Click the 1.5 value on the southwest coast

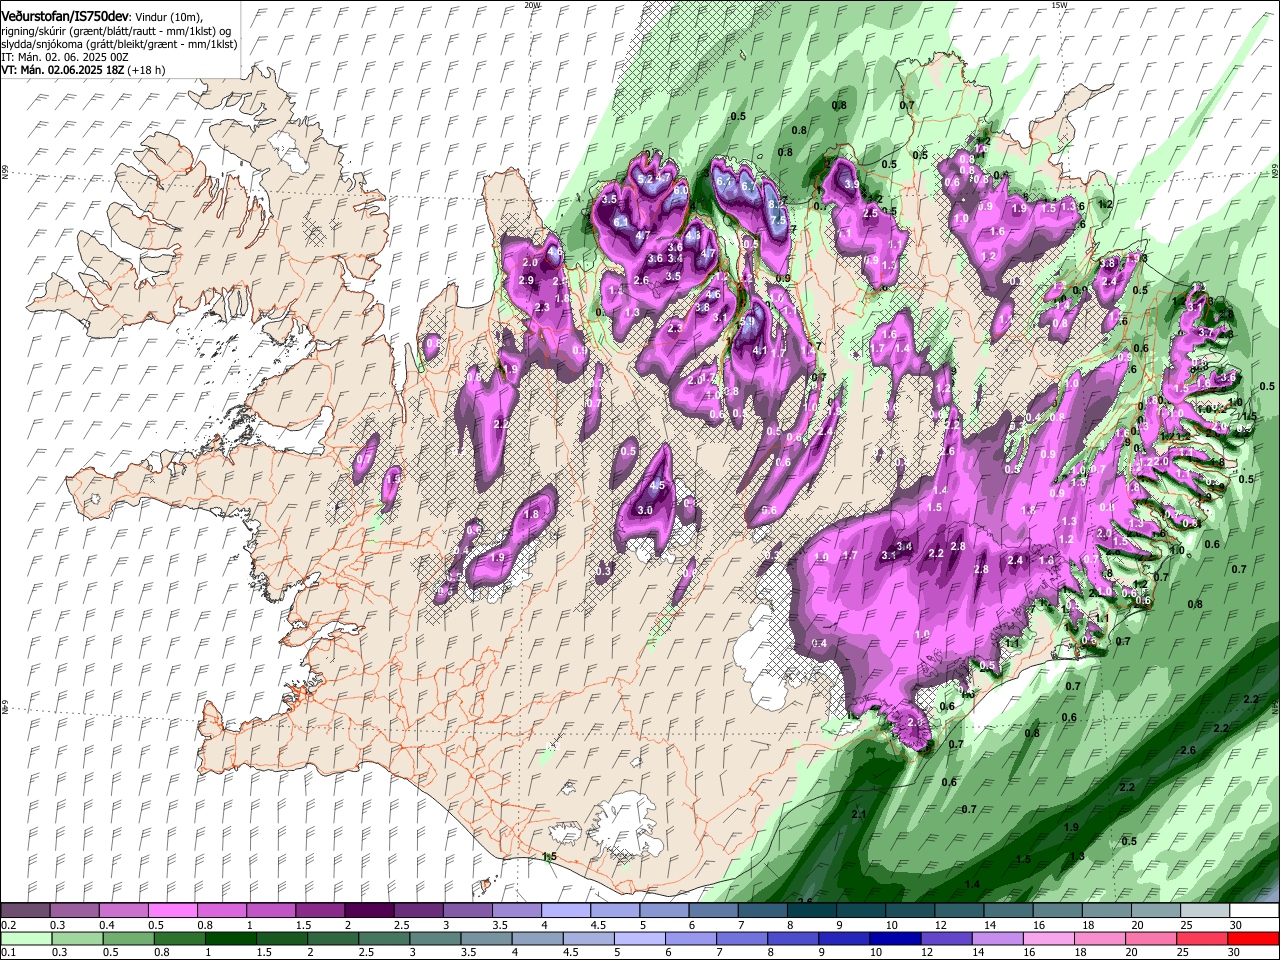tap(549, 857)
